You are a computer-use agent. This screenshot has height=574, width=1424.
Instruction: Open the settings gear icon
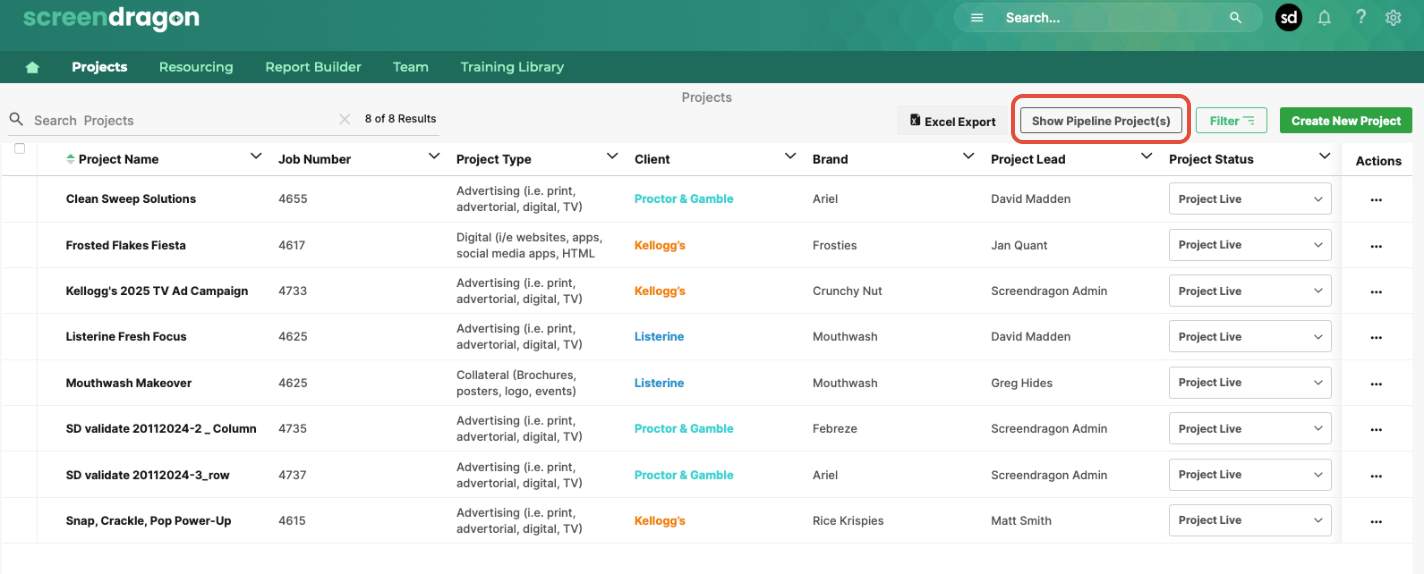point(1393,18)
